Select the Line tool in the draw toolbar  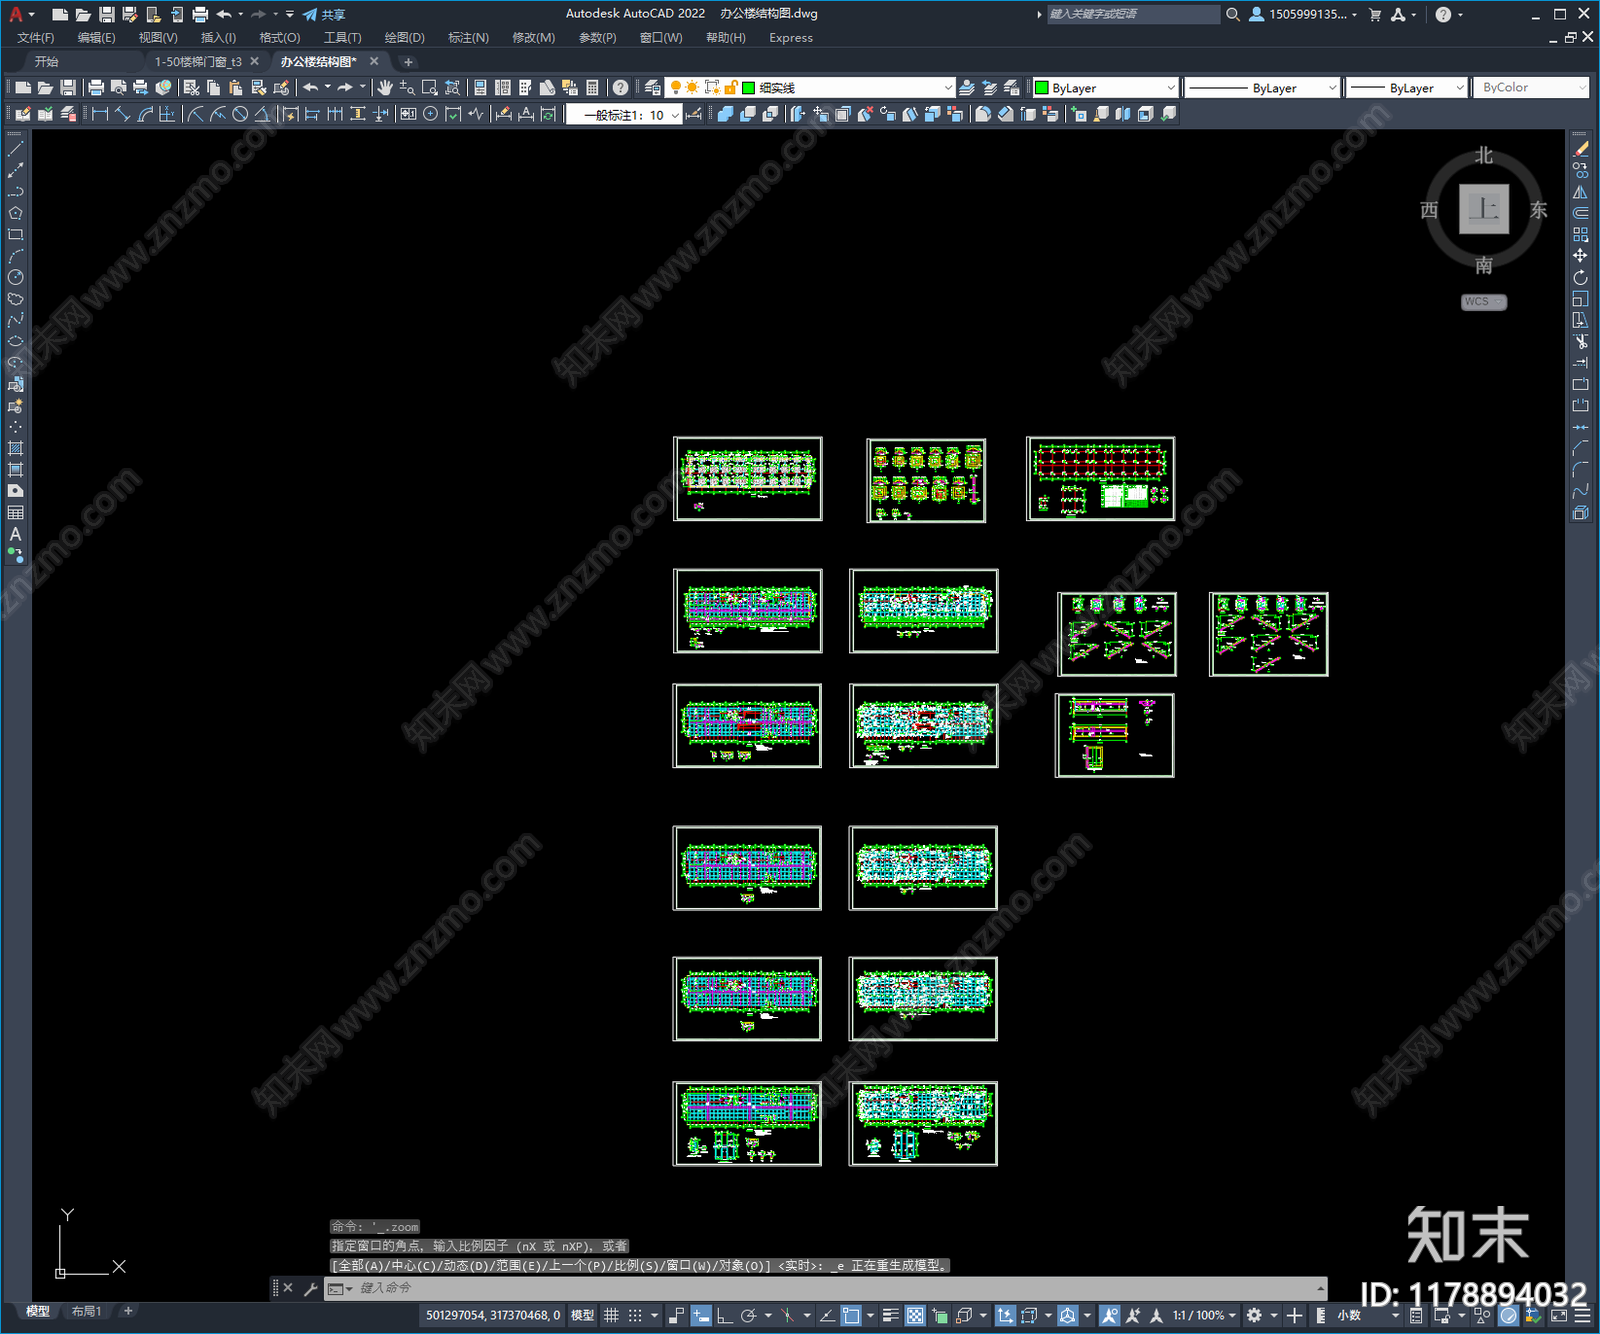(16, 149)
